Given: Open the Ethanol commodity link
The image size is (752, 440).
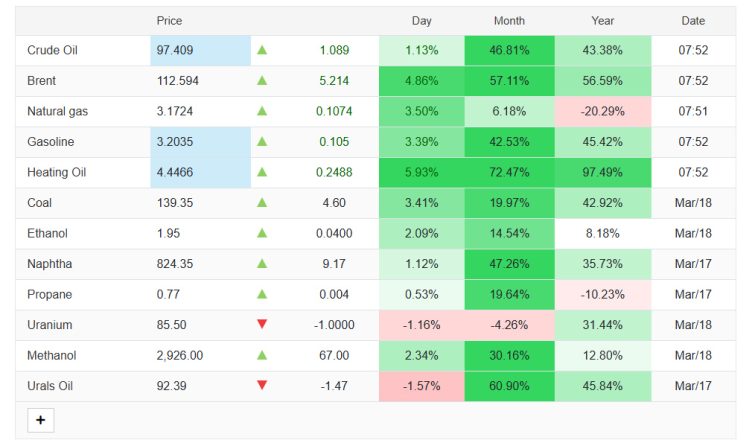Looking at the screenshot, I should (49, 234).
